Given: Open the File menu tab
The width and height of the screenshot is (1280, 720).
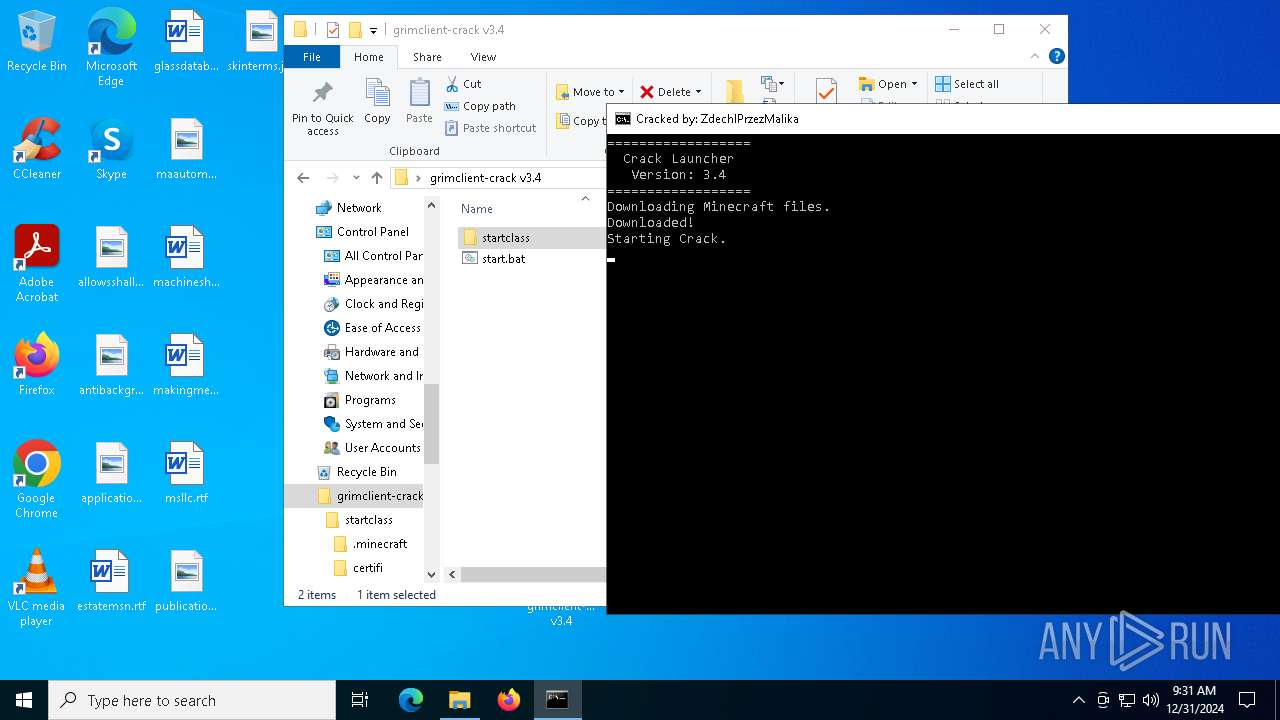Looking at the screenshot, I should pyautogui.click(x=312, y=57).
